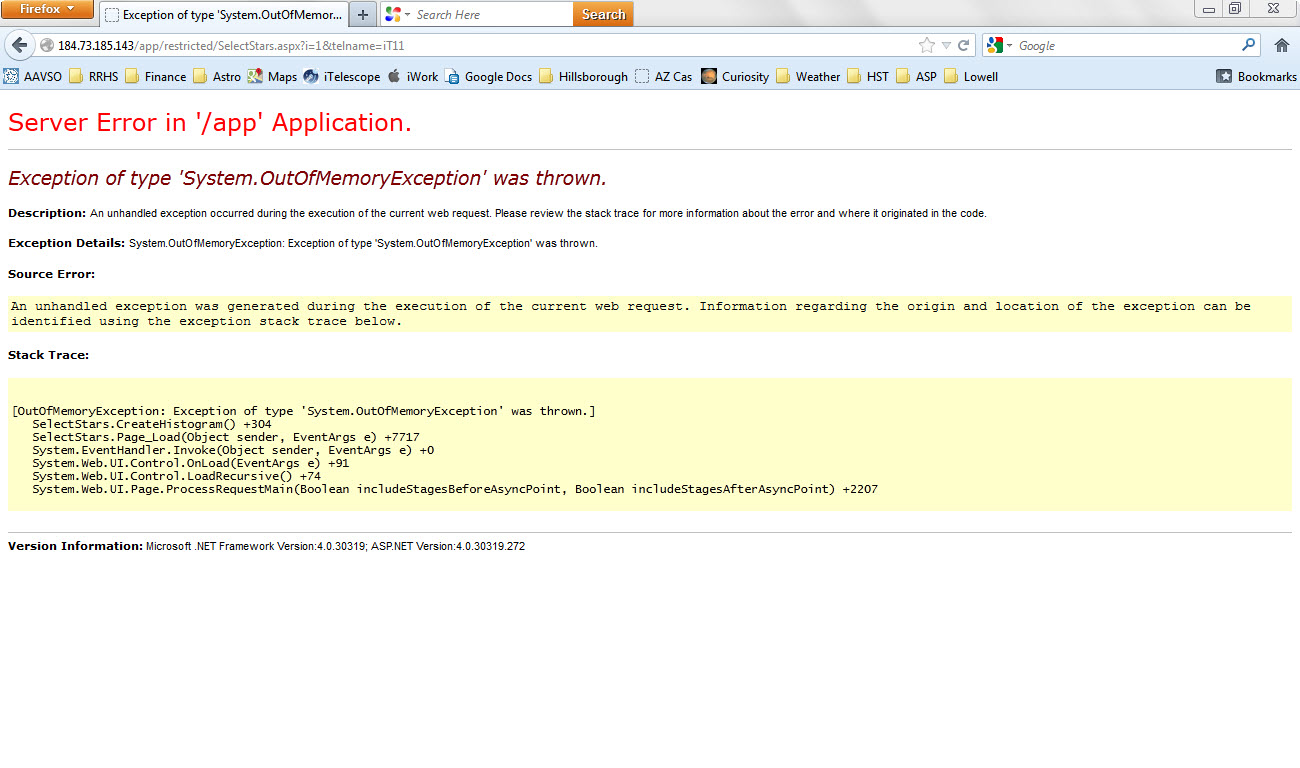This screenshot has height=768, width=1300.
Task: Click the Google search magnifier icon
Action: (1248, 45)
